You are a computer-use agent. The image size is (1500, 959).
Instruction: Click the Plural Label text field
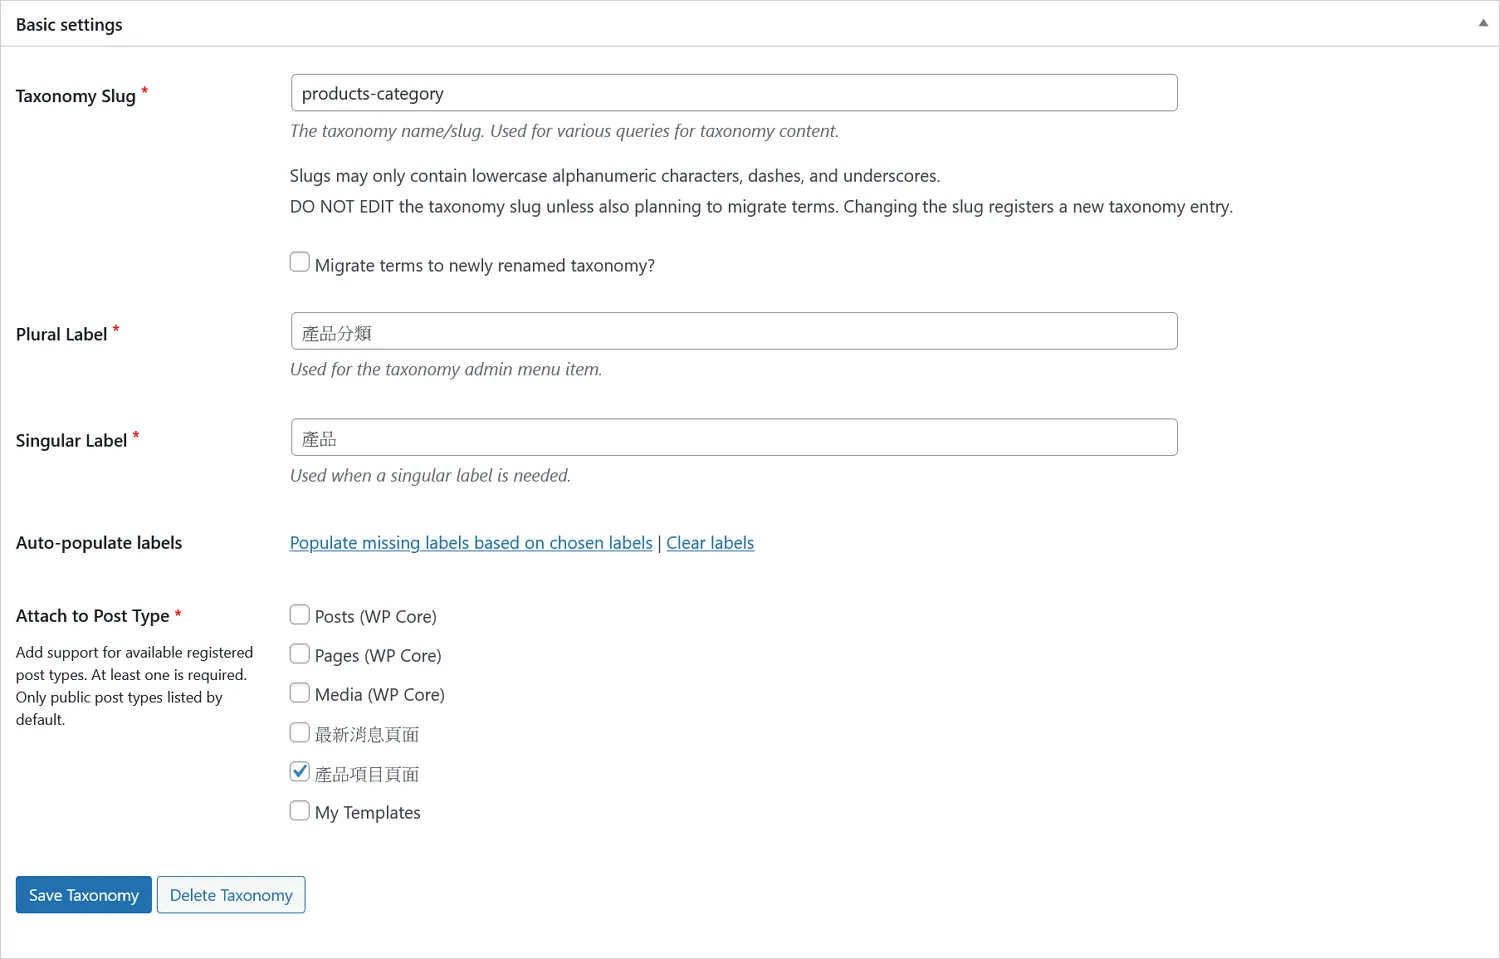coord(733,331)
